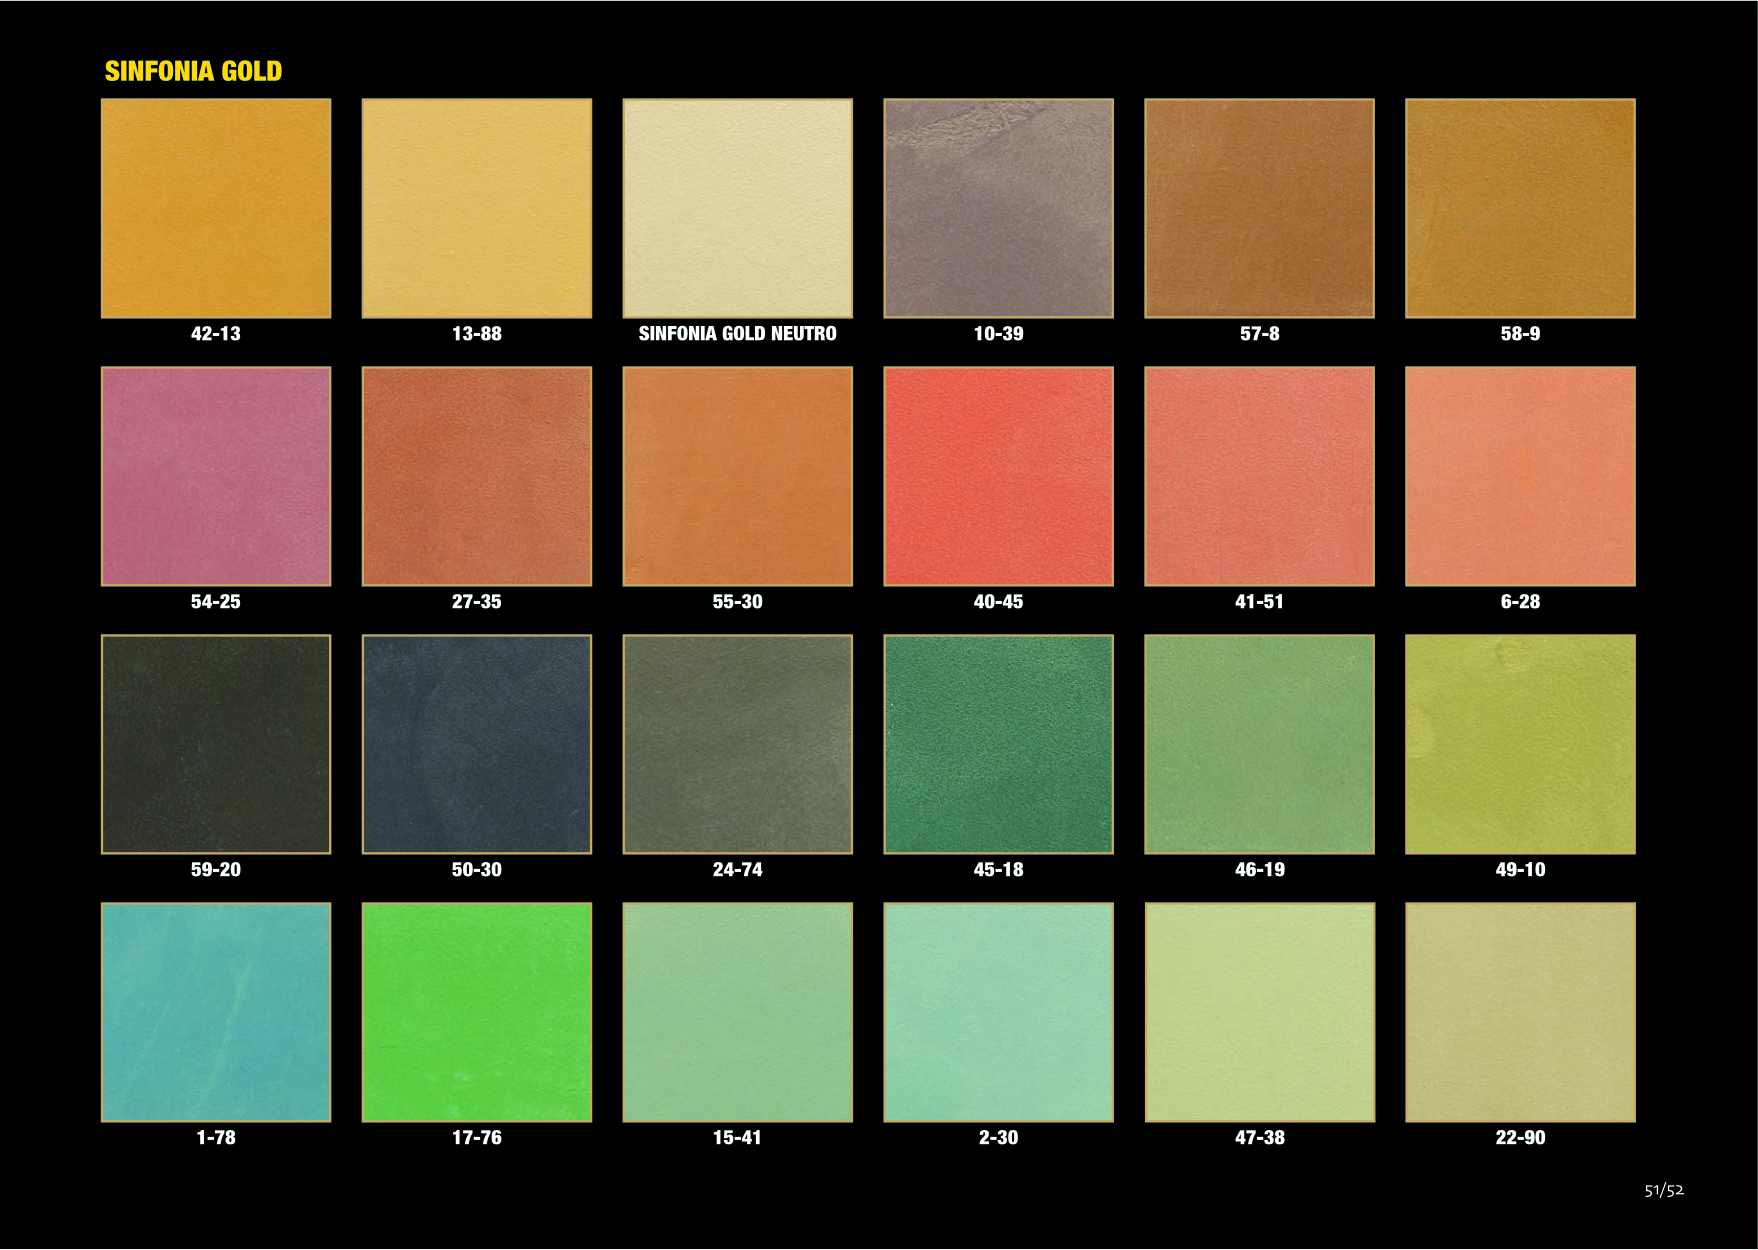Click the label text 47-38

tap(1260, 1138)
